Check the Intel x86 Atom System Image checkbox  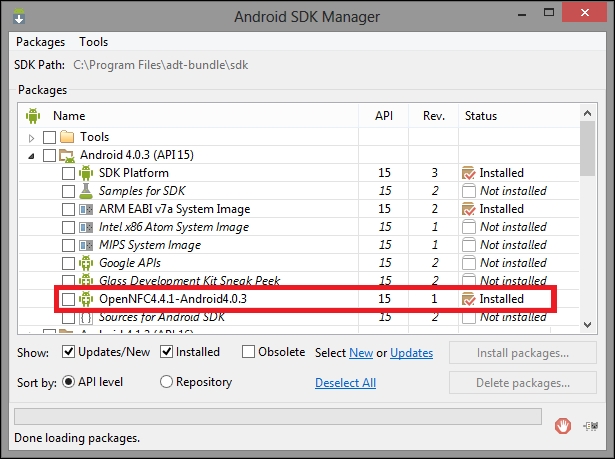[x=68, y=227]
